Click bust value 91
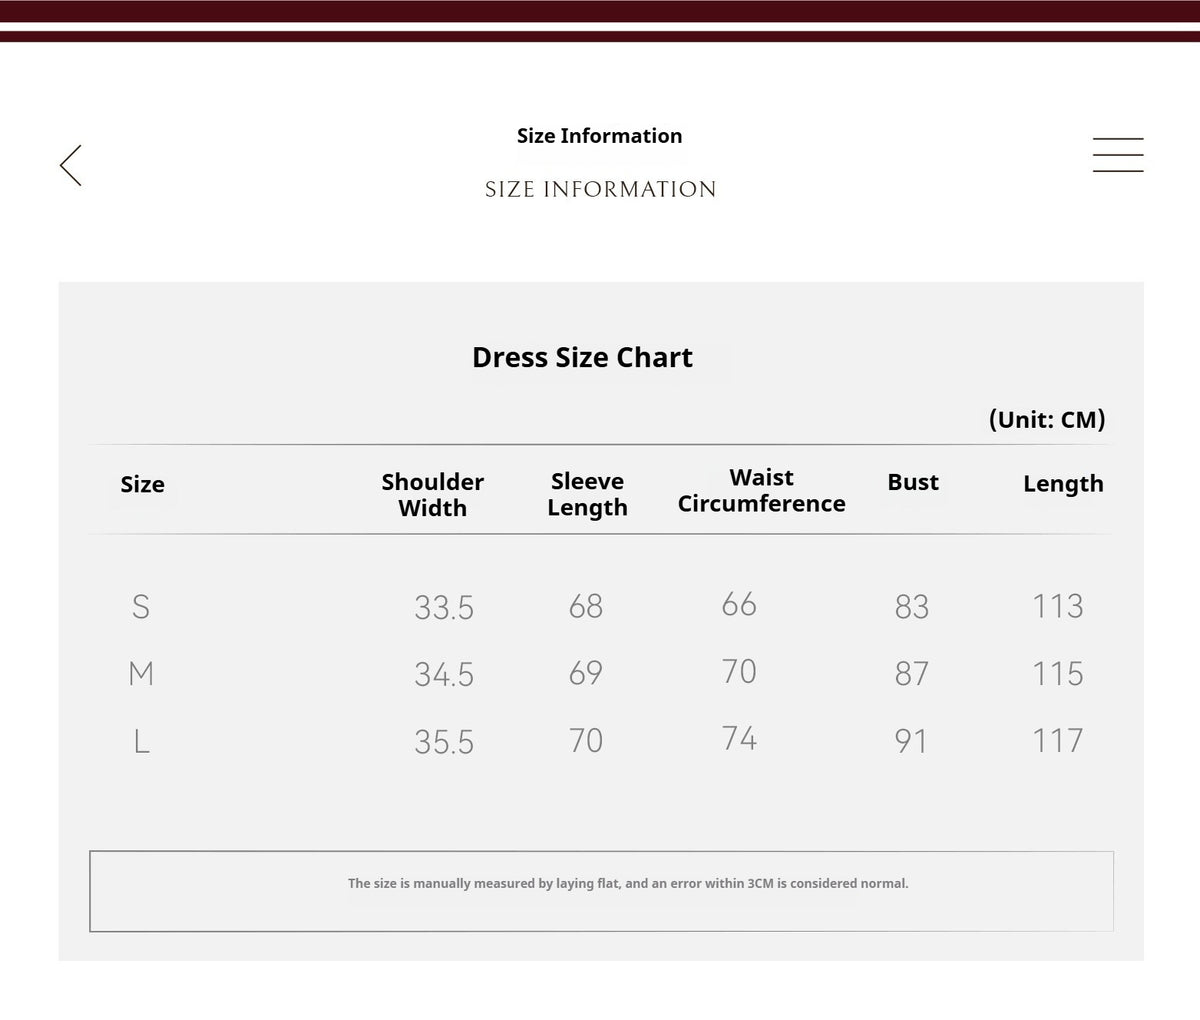 911,741
